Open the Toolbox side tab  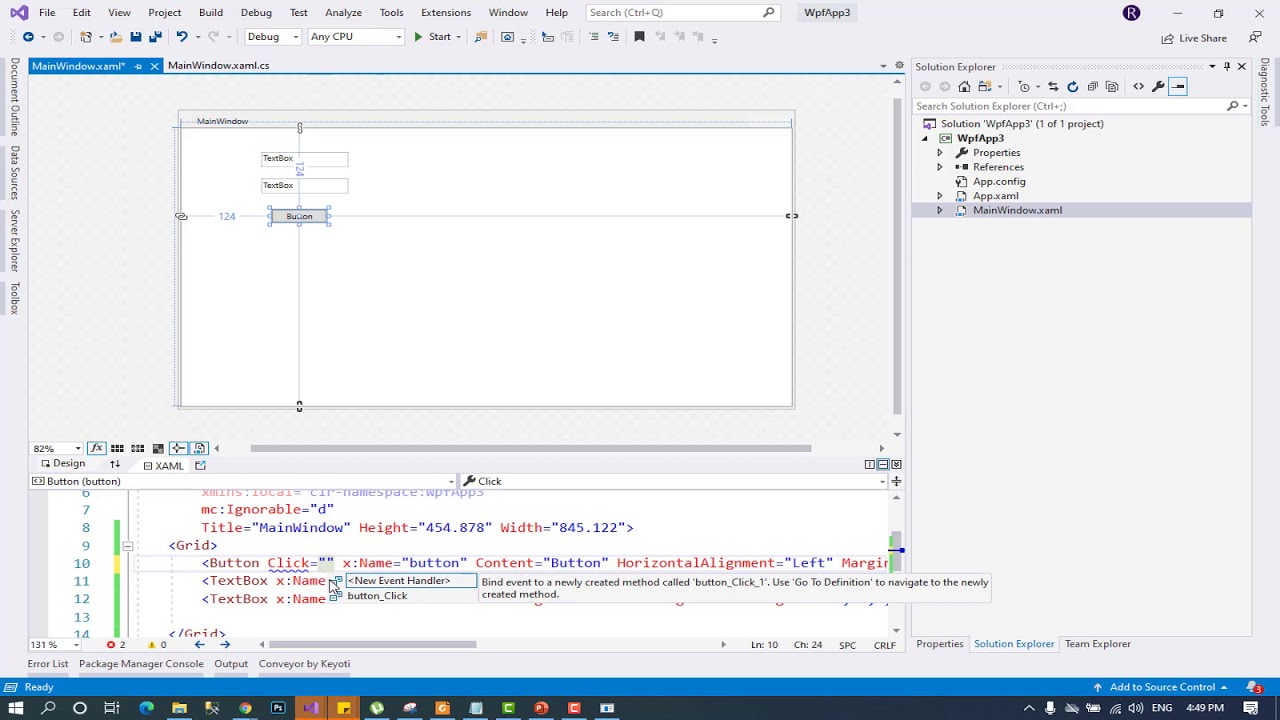pyautogui.click(x=14, y=299)
